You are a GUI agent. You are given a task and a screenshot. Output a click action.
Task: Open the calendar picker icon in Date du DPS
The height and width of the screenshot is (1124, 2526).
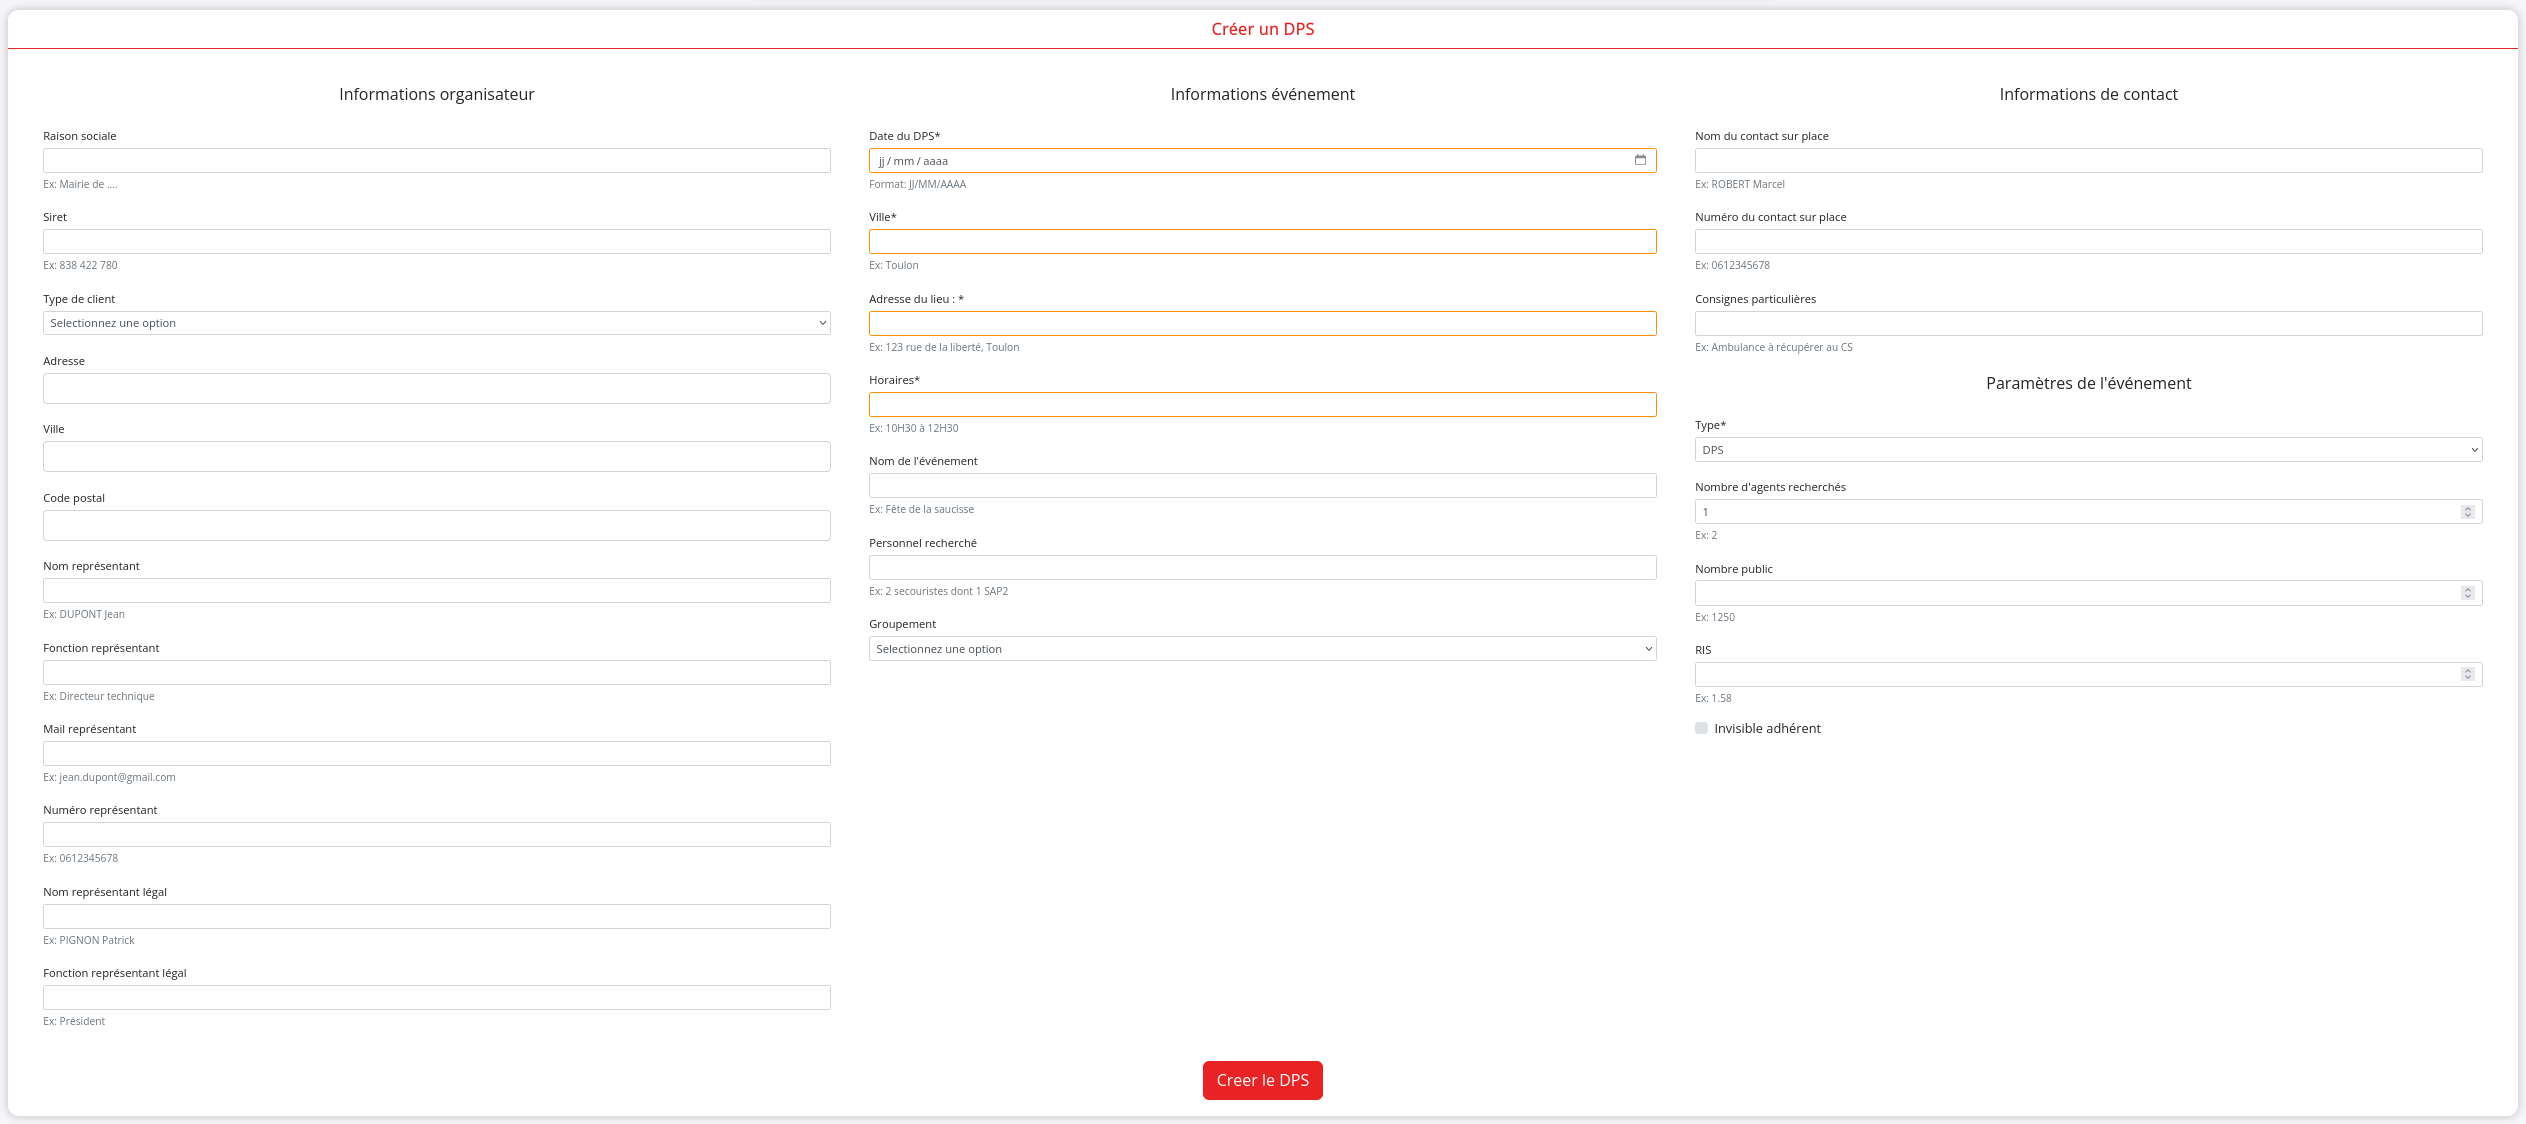(1640, 160)
